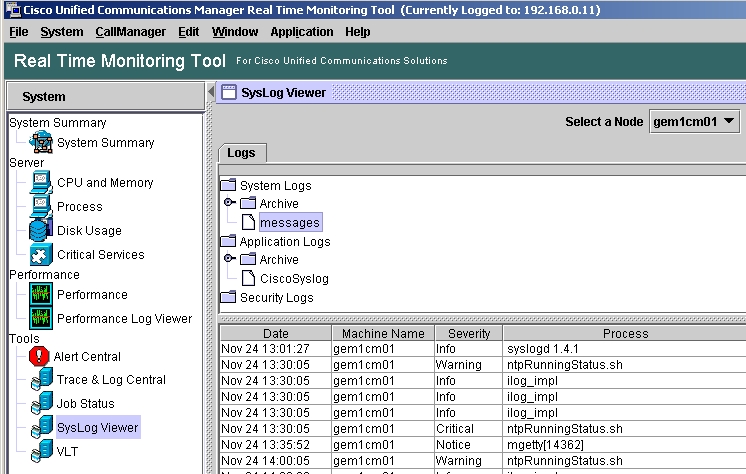This screenshot has height=474, width=746.
Task: Click the SysLog Viewer window title icon
Action: click(229, 92)
